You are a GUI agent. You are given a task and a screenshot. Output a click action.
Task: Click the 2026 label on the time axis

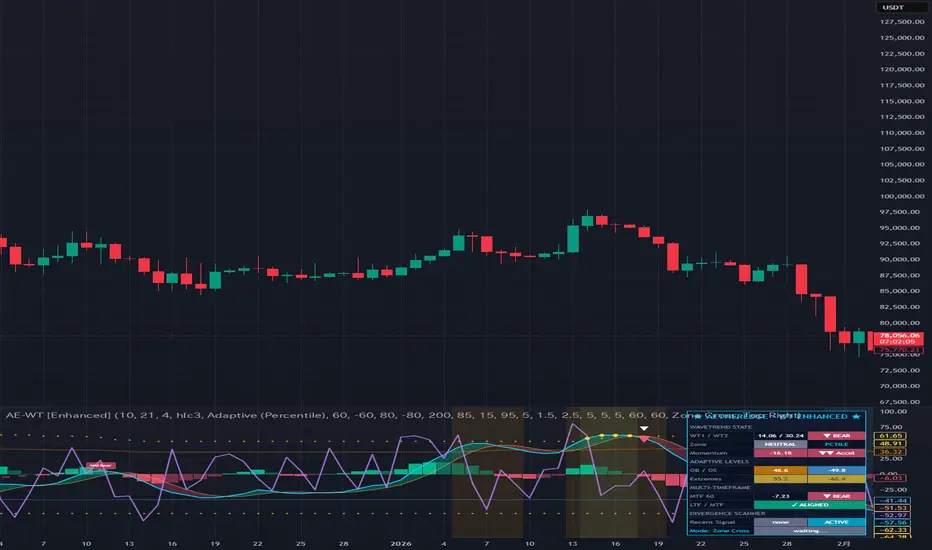point(401,543)
